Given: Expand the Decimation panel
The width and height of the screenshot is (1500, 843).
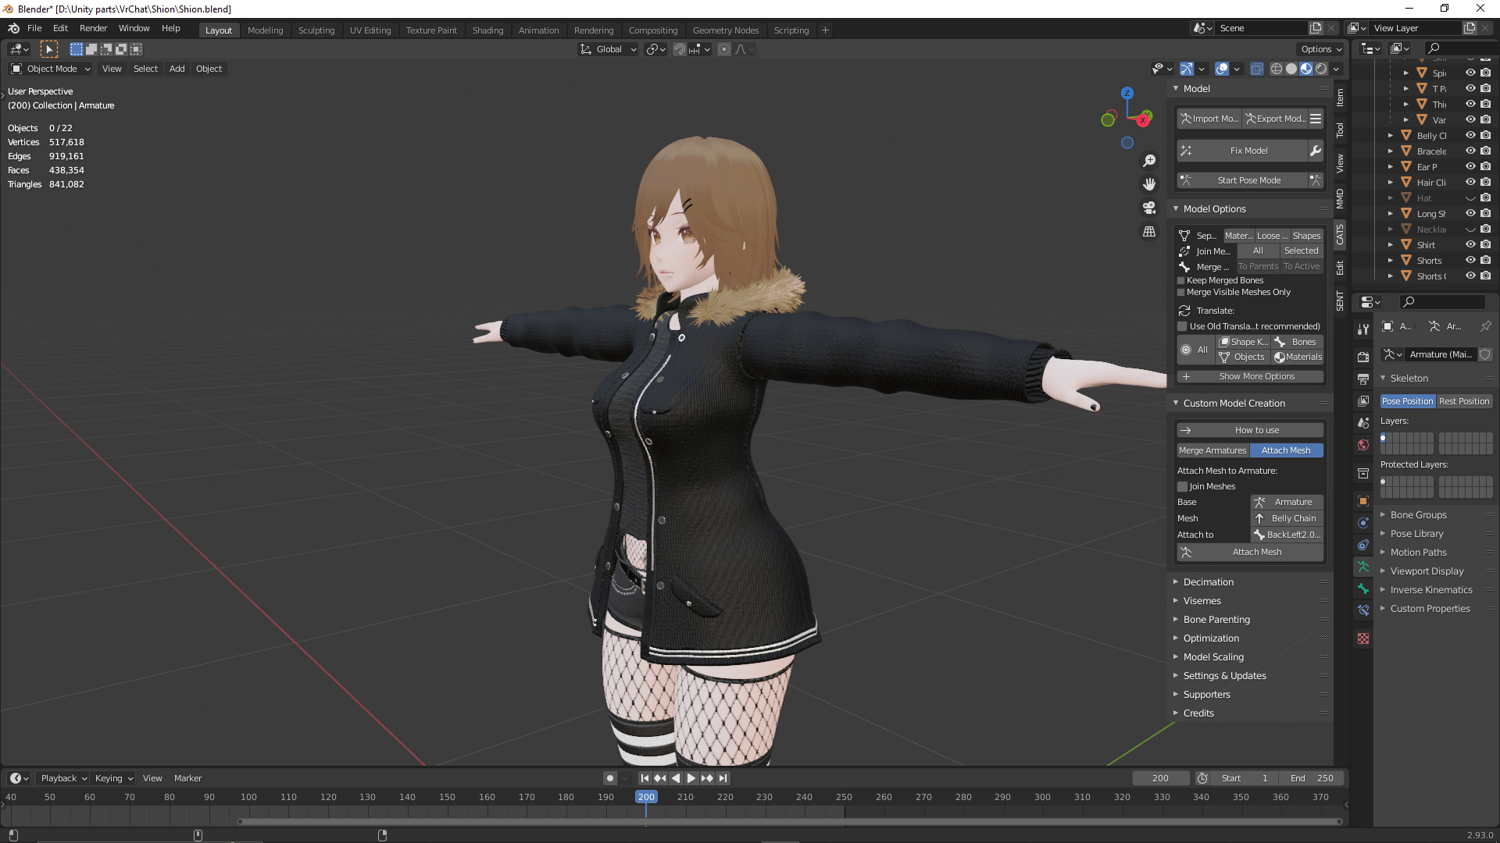Looking at the screenshot, I should click(x=1208, y=582).
